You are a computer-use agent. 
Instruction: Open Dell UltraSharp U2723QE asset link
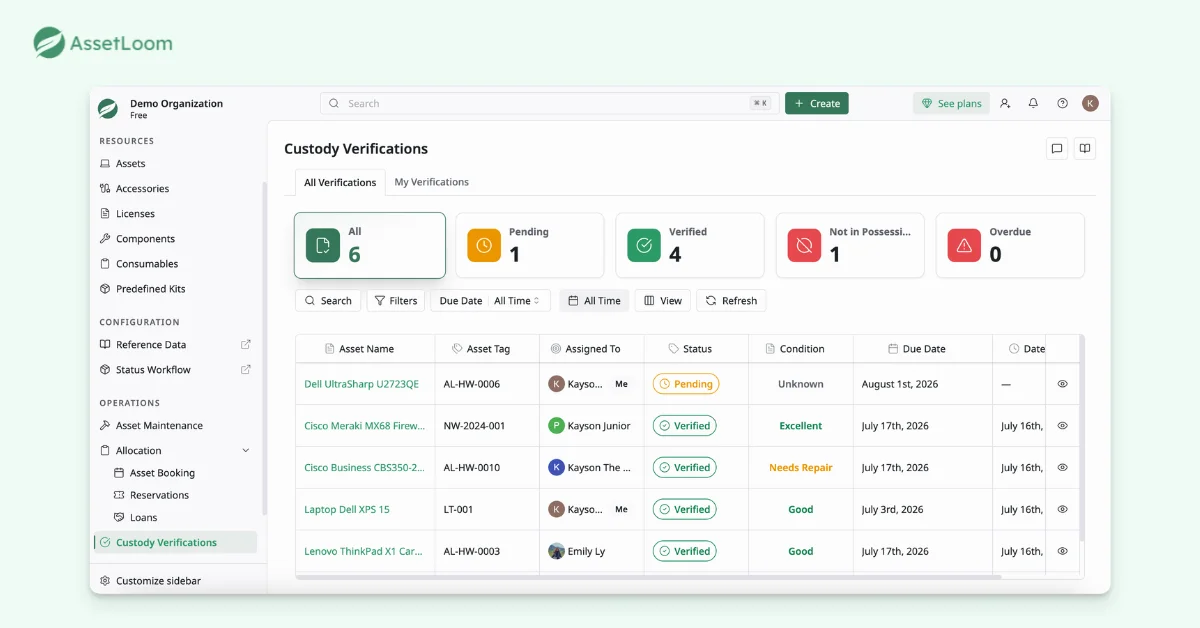[x=361, y=384]
